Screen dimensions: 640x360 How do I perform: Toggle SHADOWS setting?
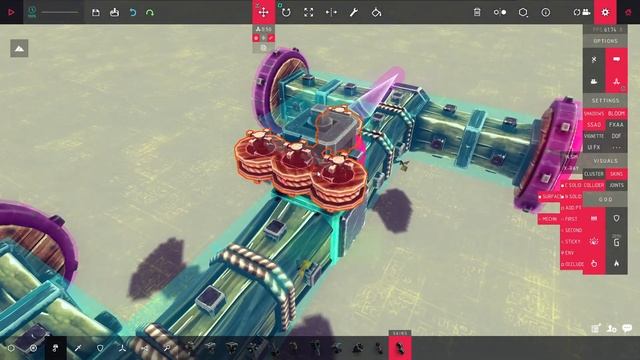coord(593,113)
